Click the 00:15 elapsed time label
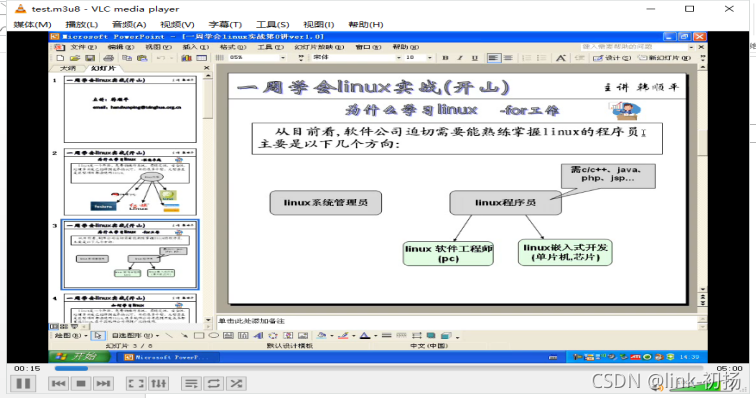Viewport: 756px width, 399px height. [27, 369]
